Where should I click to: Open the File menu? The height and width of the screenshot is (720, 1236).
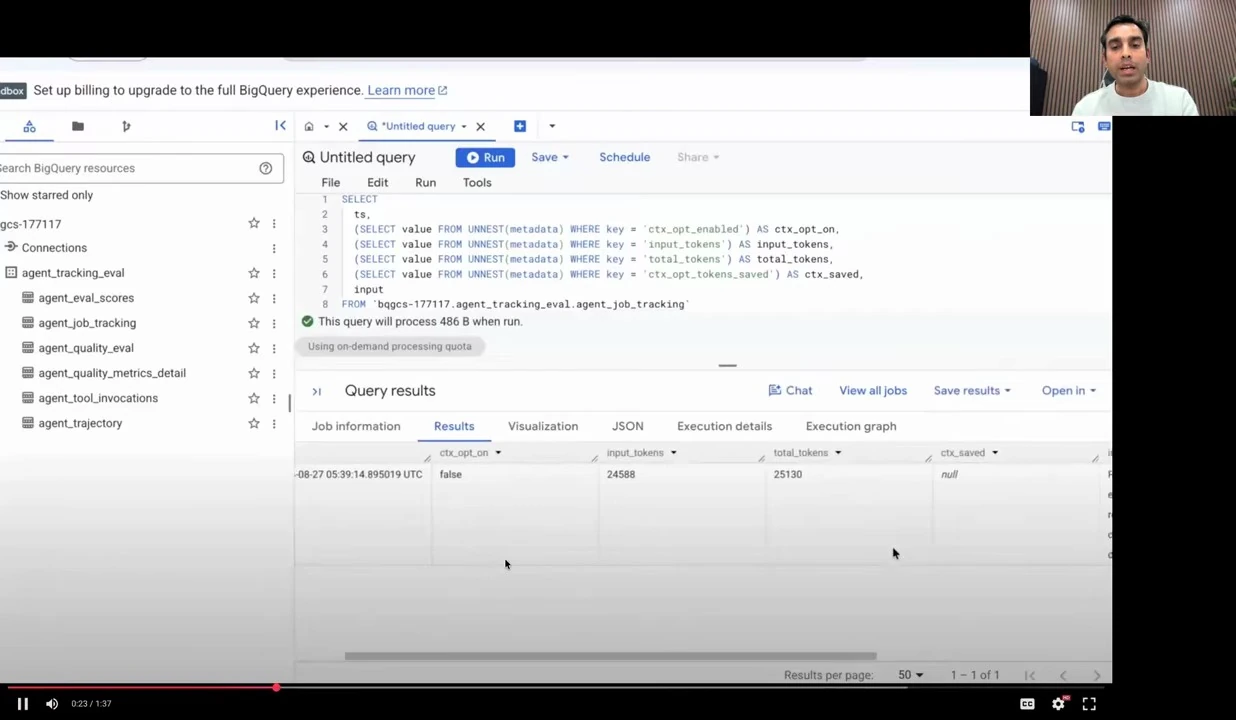click(330, 182)
